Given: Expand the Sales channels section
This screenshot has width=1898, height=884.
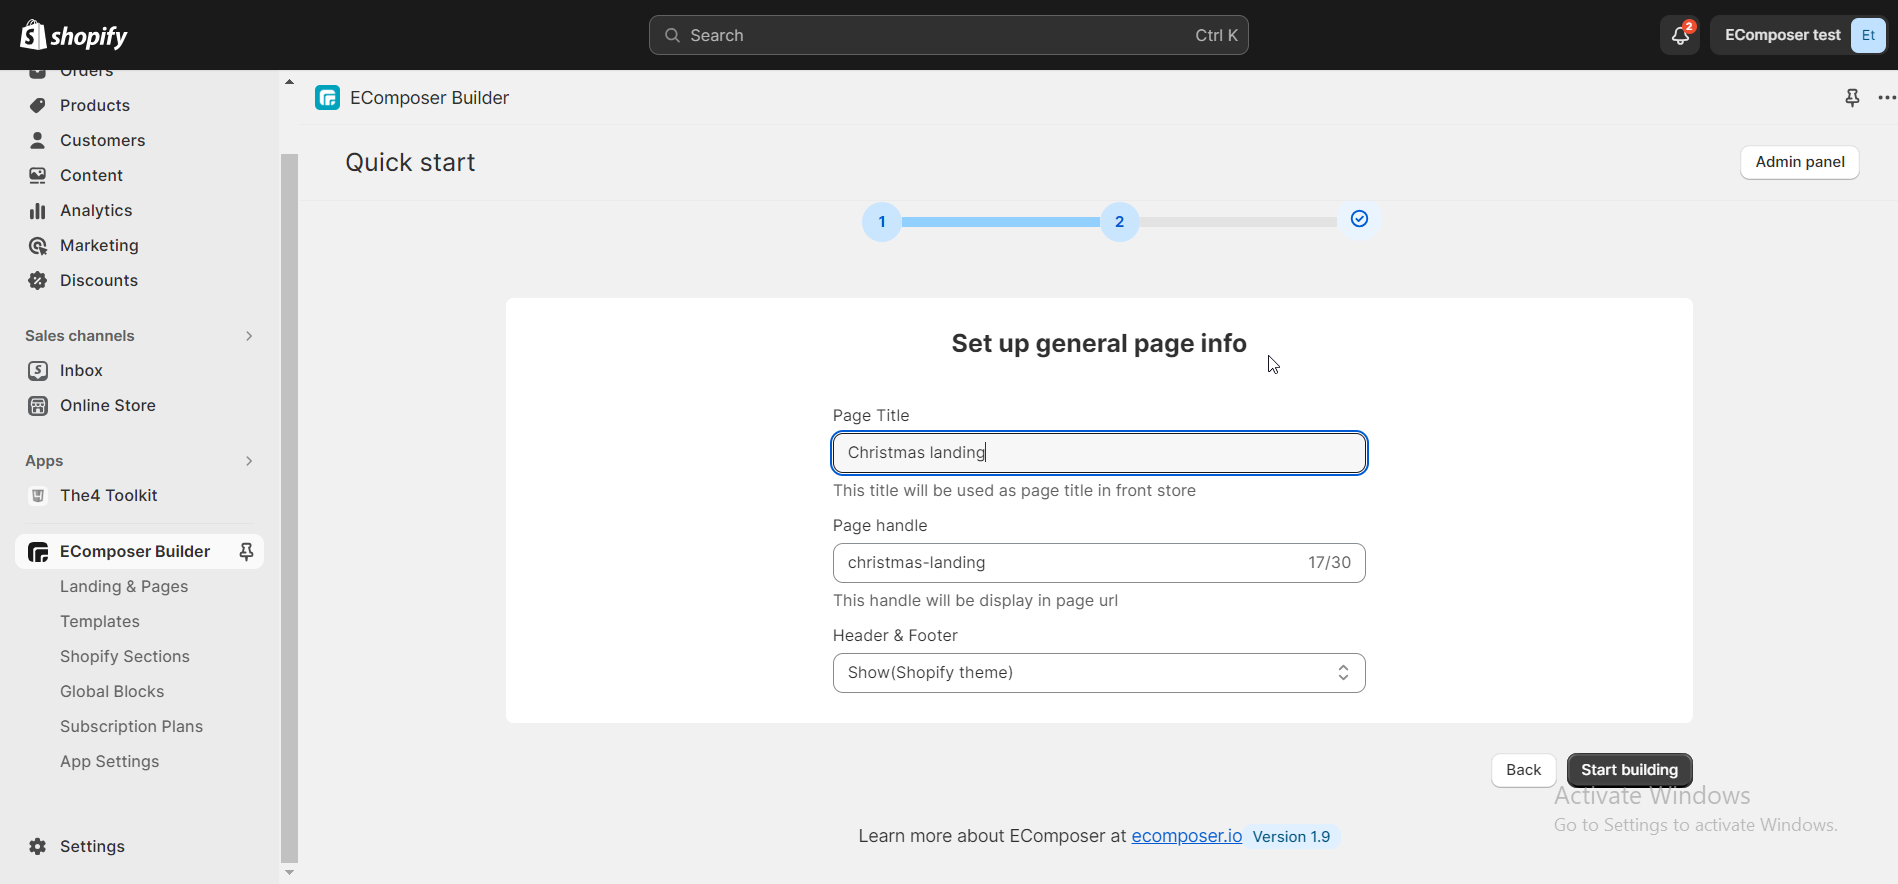Looking at the screenshot, I should pyautogui.click(x=249, y=336).
